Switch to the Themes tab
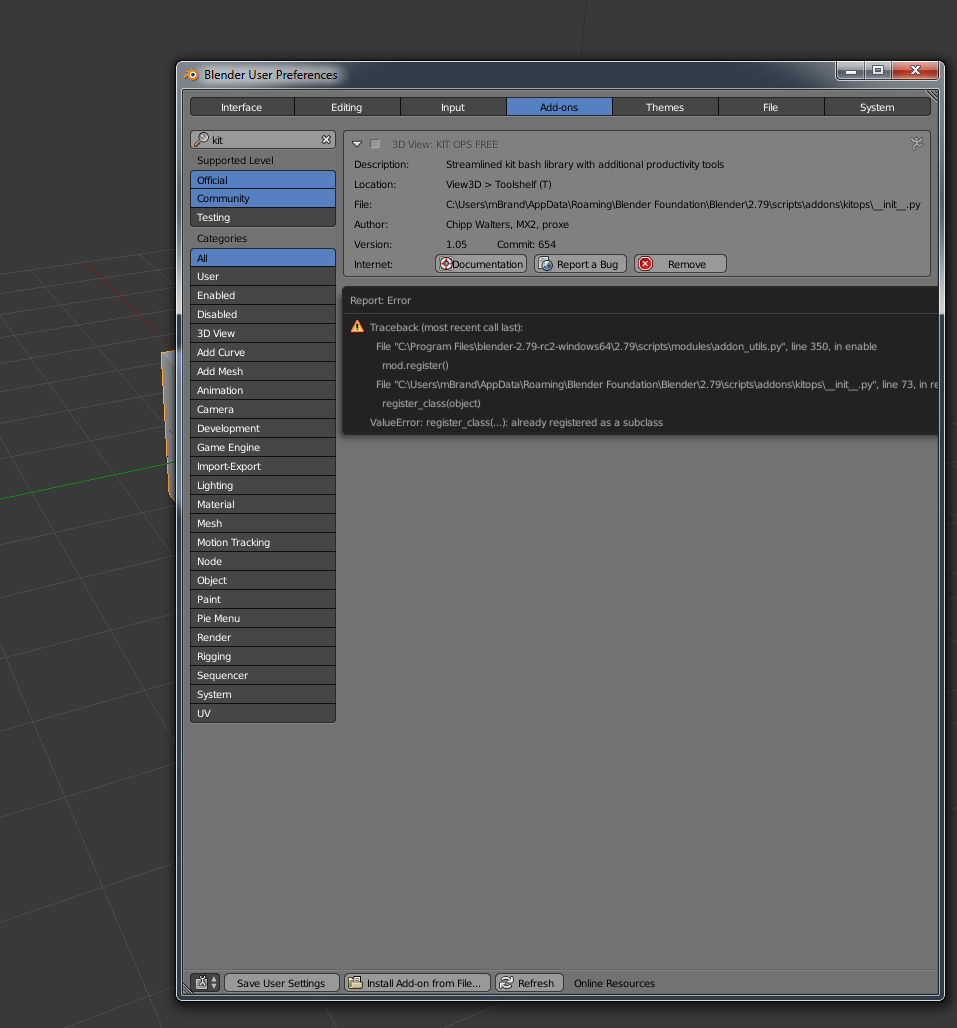Viewport: 957px width, 1028px height. (x=664, y=106)
